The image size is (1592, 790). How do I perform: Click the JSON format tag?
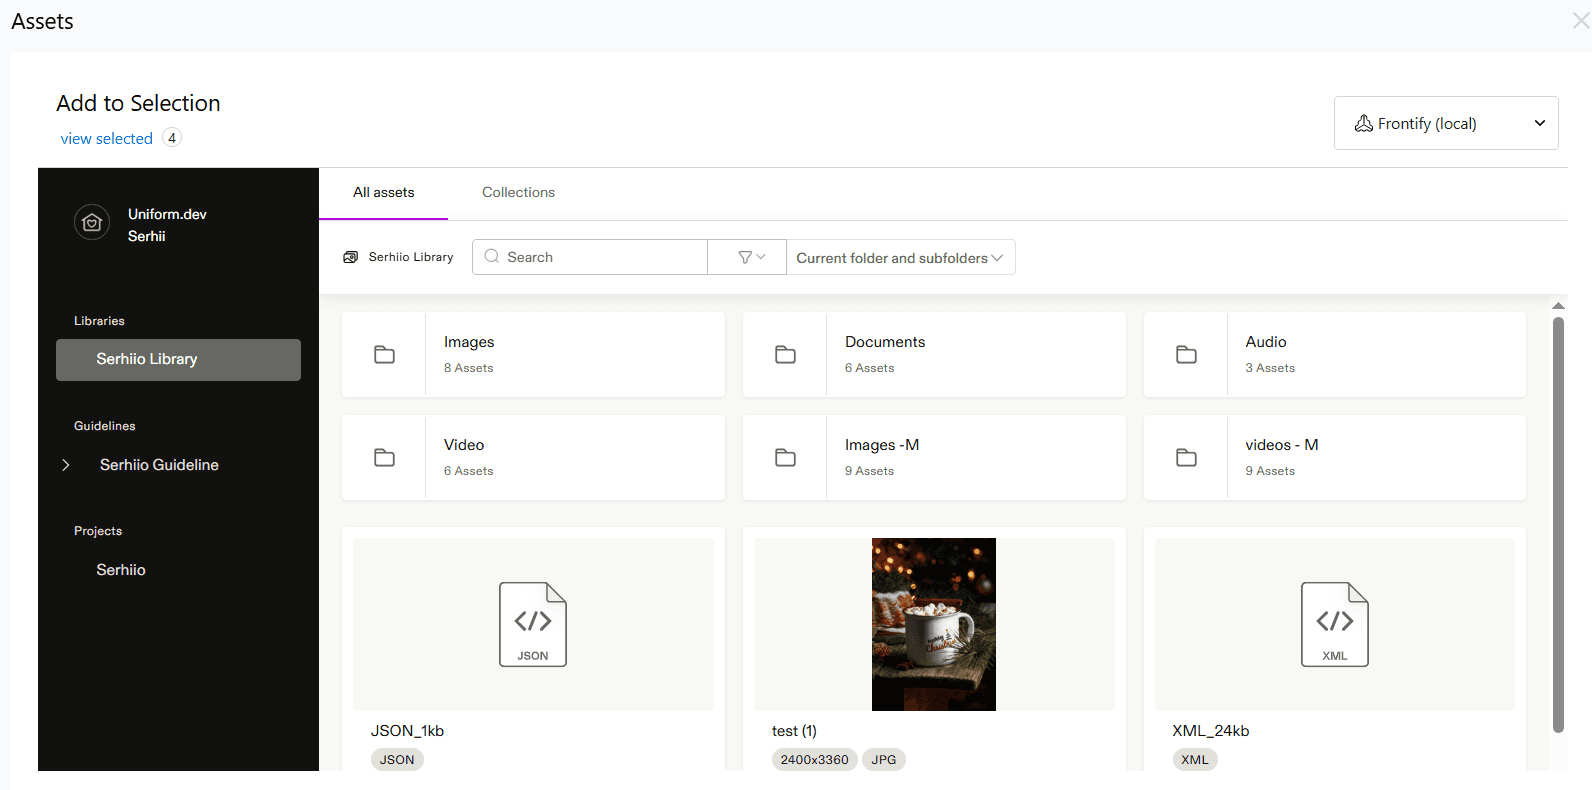pos(397,760)
